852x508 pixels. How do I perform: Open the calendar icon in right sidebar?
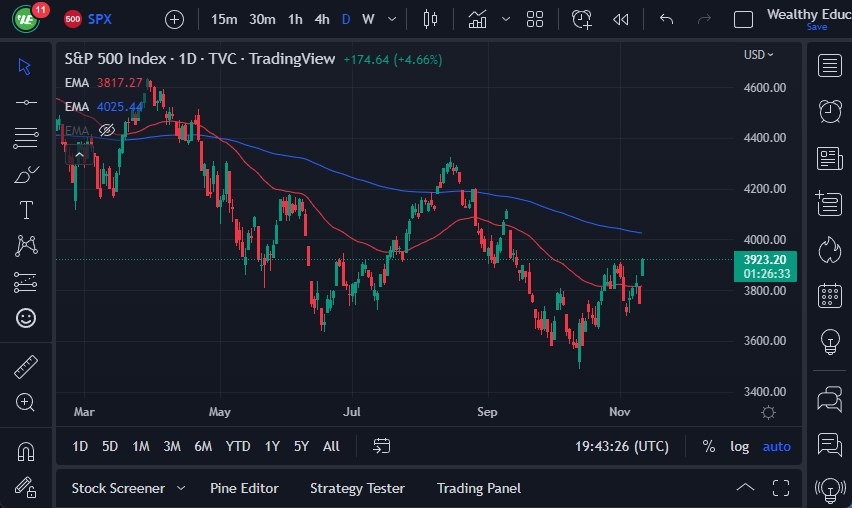[829, 295]
